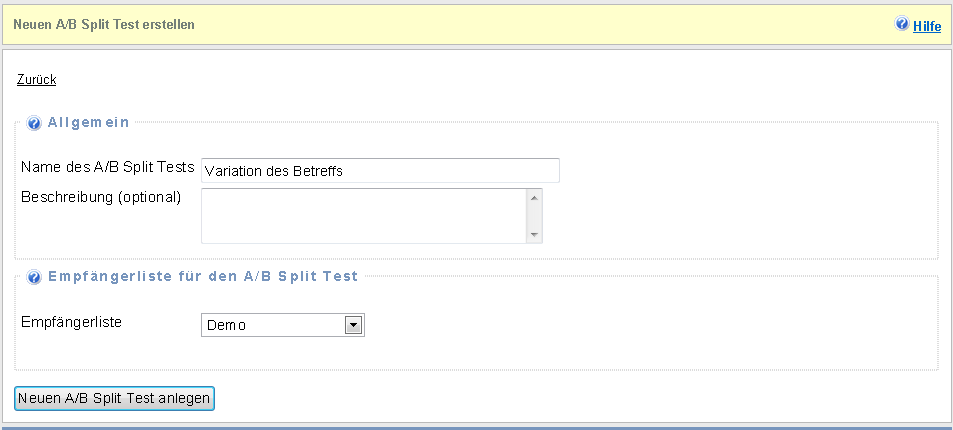This screenshot has width=953, height=430.
Task: Click into the Beschreibung text area
Action: [364, 215]
